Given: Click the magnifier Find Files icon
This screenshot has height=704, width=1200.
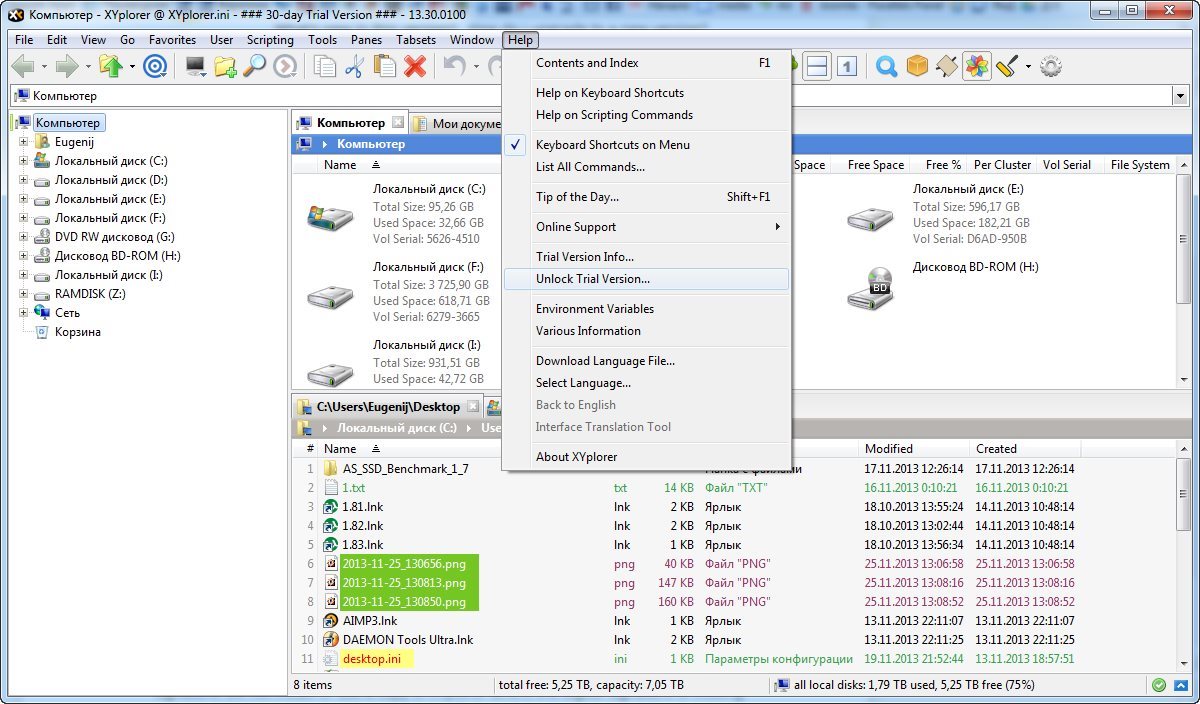Looking at the screenshot, I should coord(255,67).
